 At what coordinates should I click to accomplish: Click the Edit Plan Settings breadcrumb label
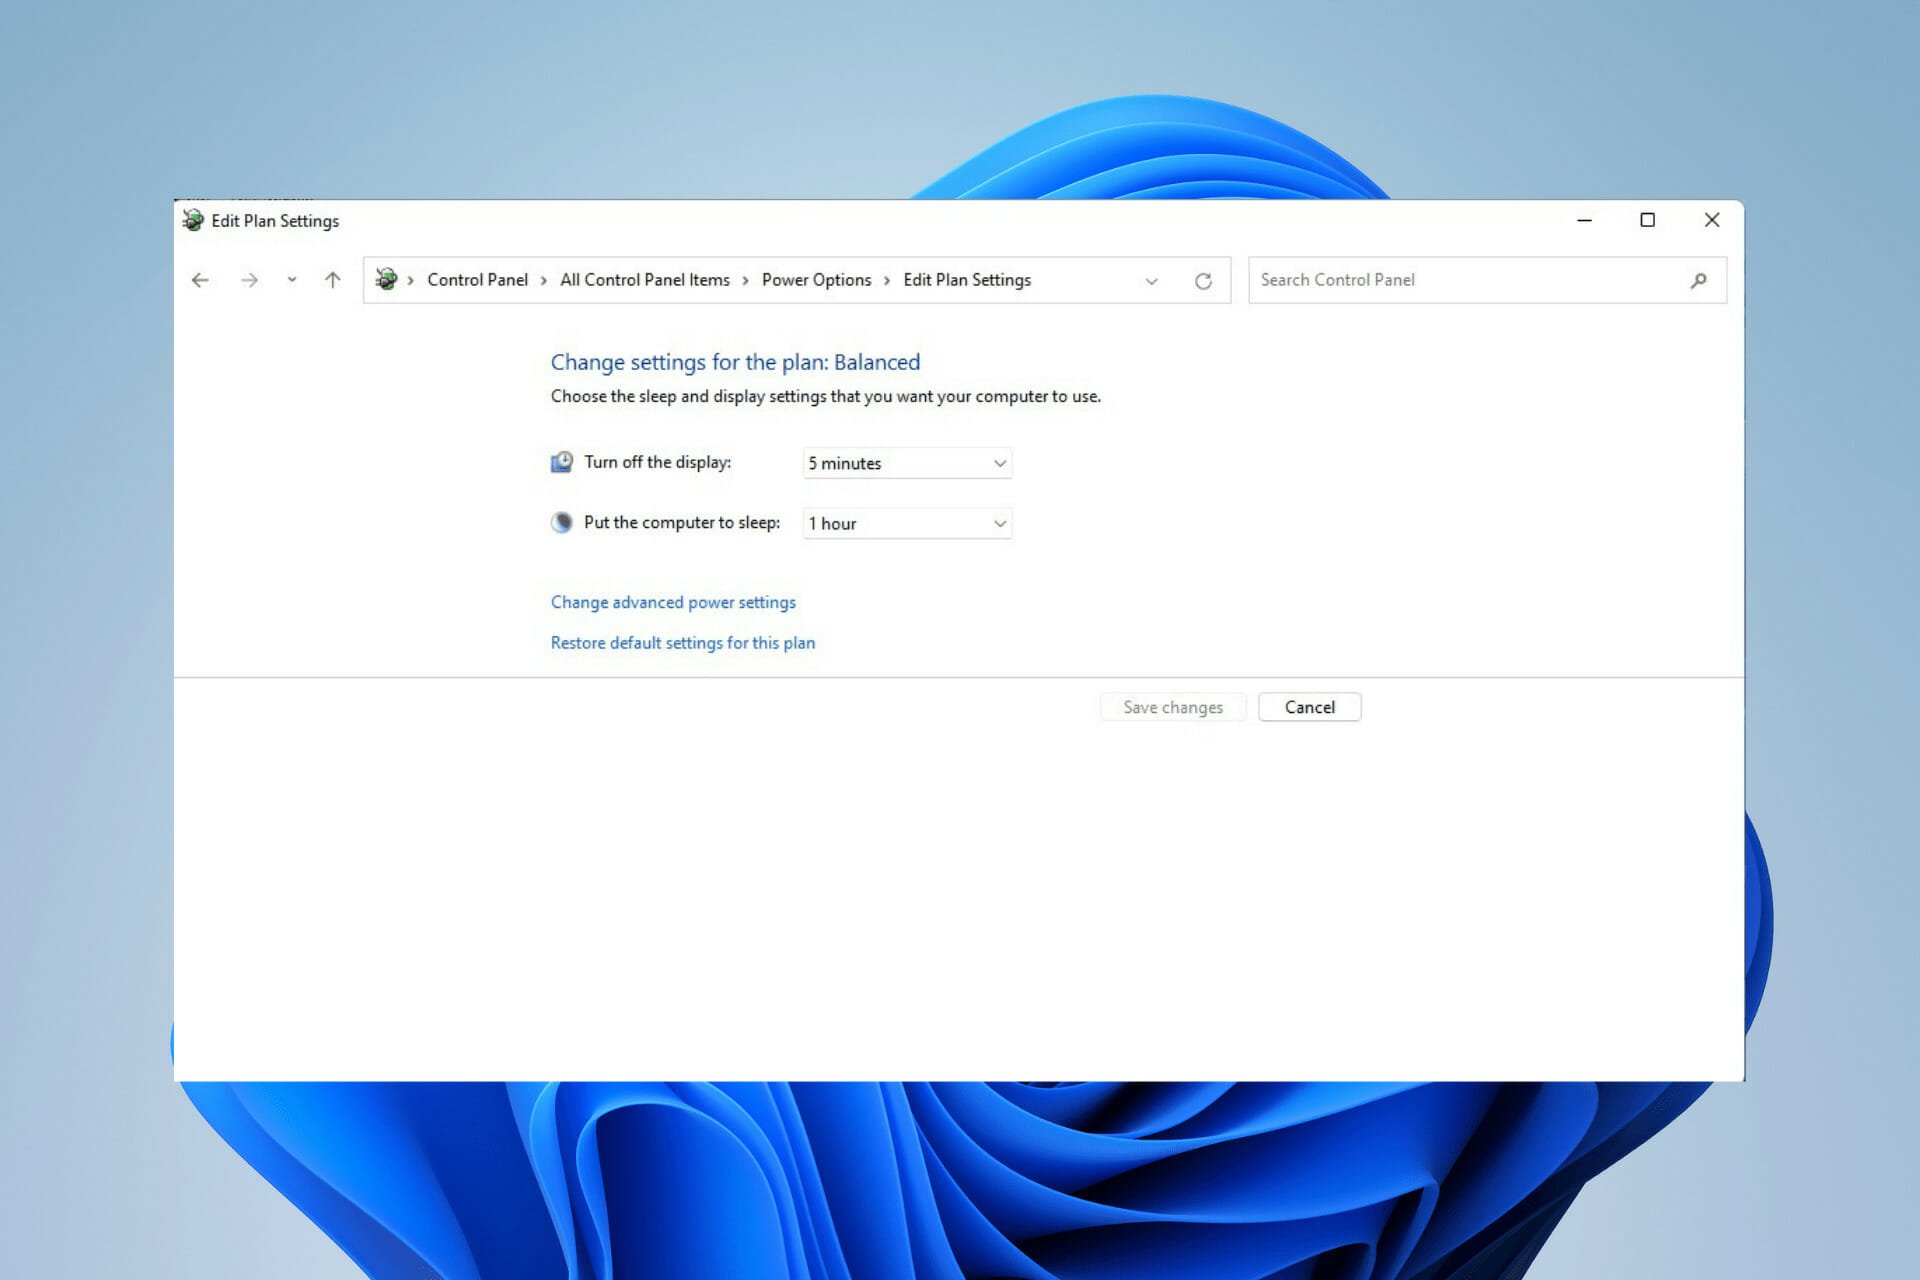[966, 280]
